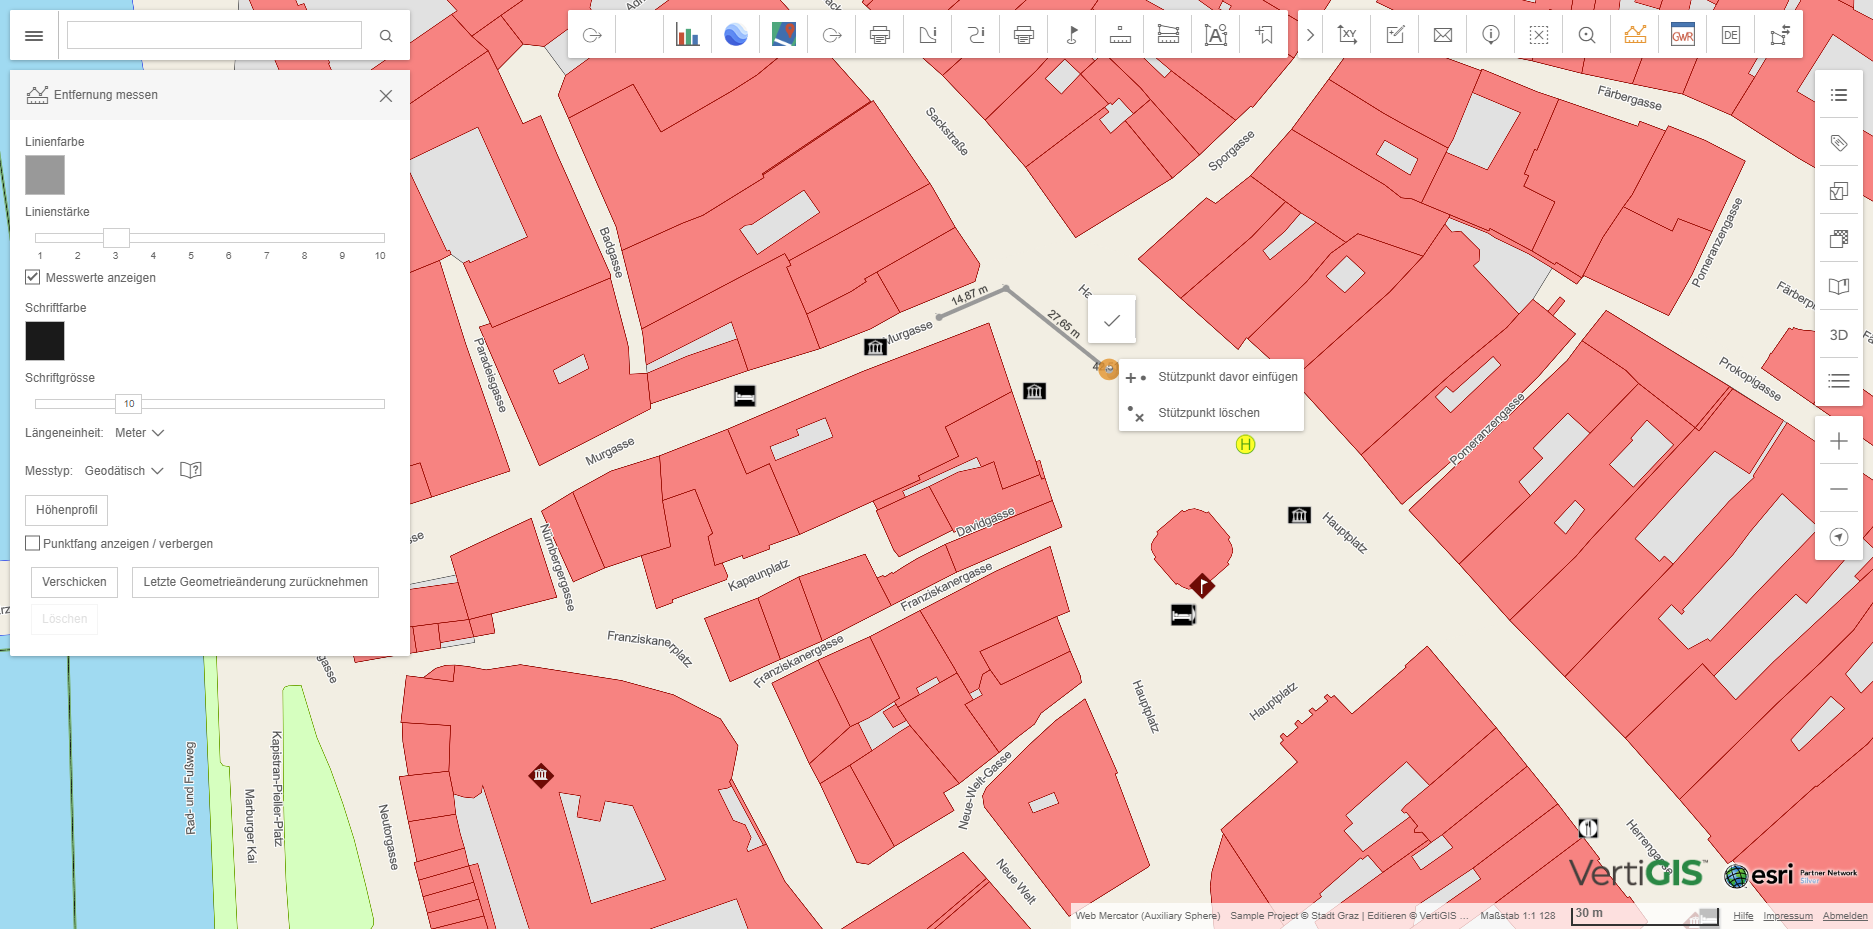Launch the blue globe Earth tool
Image resolution: width=1873 pixels, height=929 pixels.
(x=736, y=35)
